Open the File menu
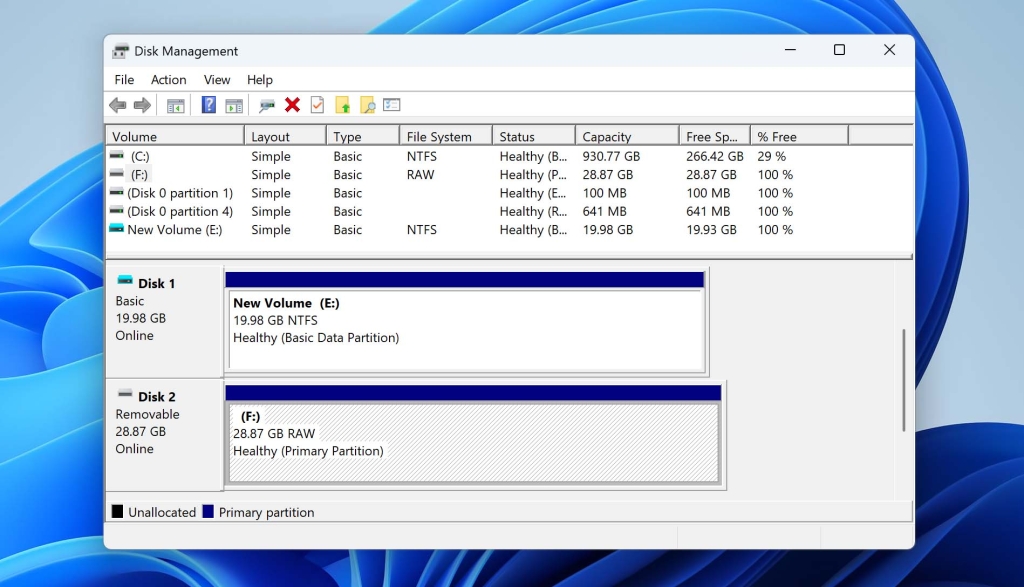Screen dimensions: 1024x587 tap(124, 80)
